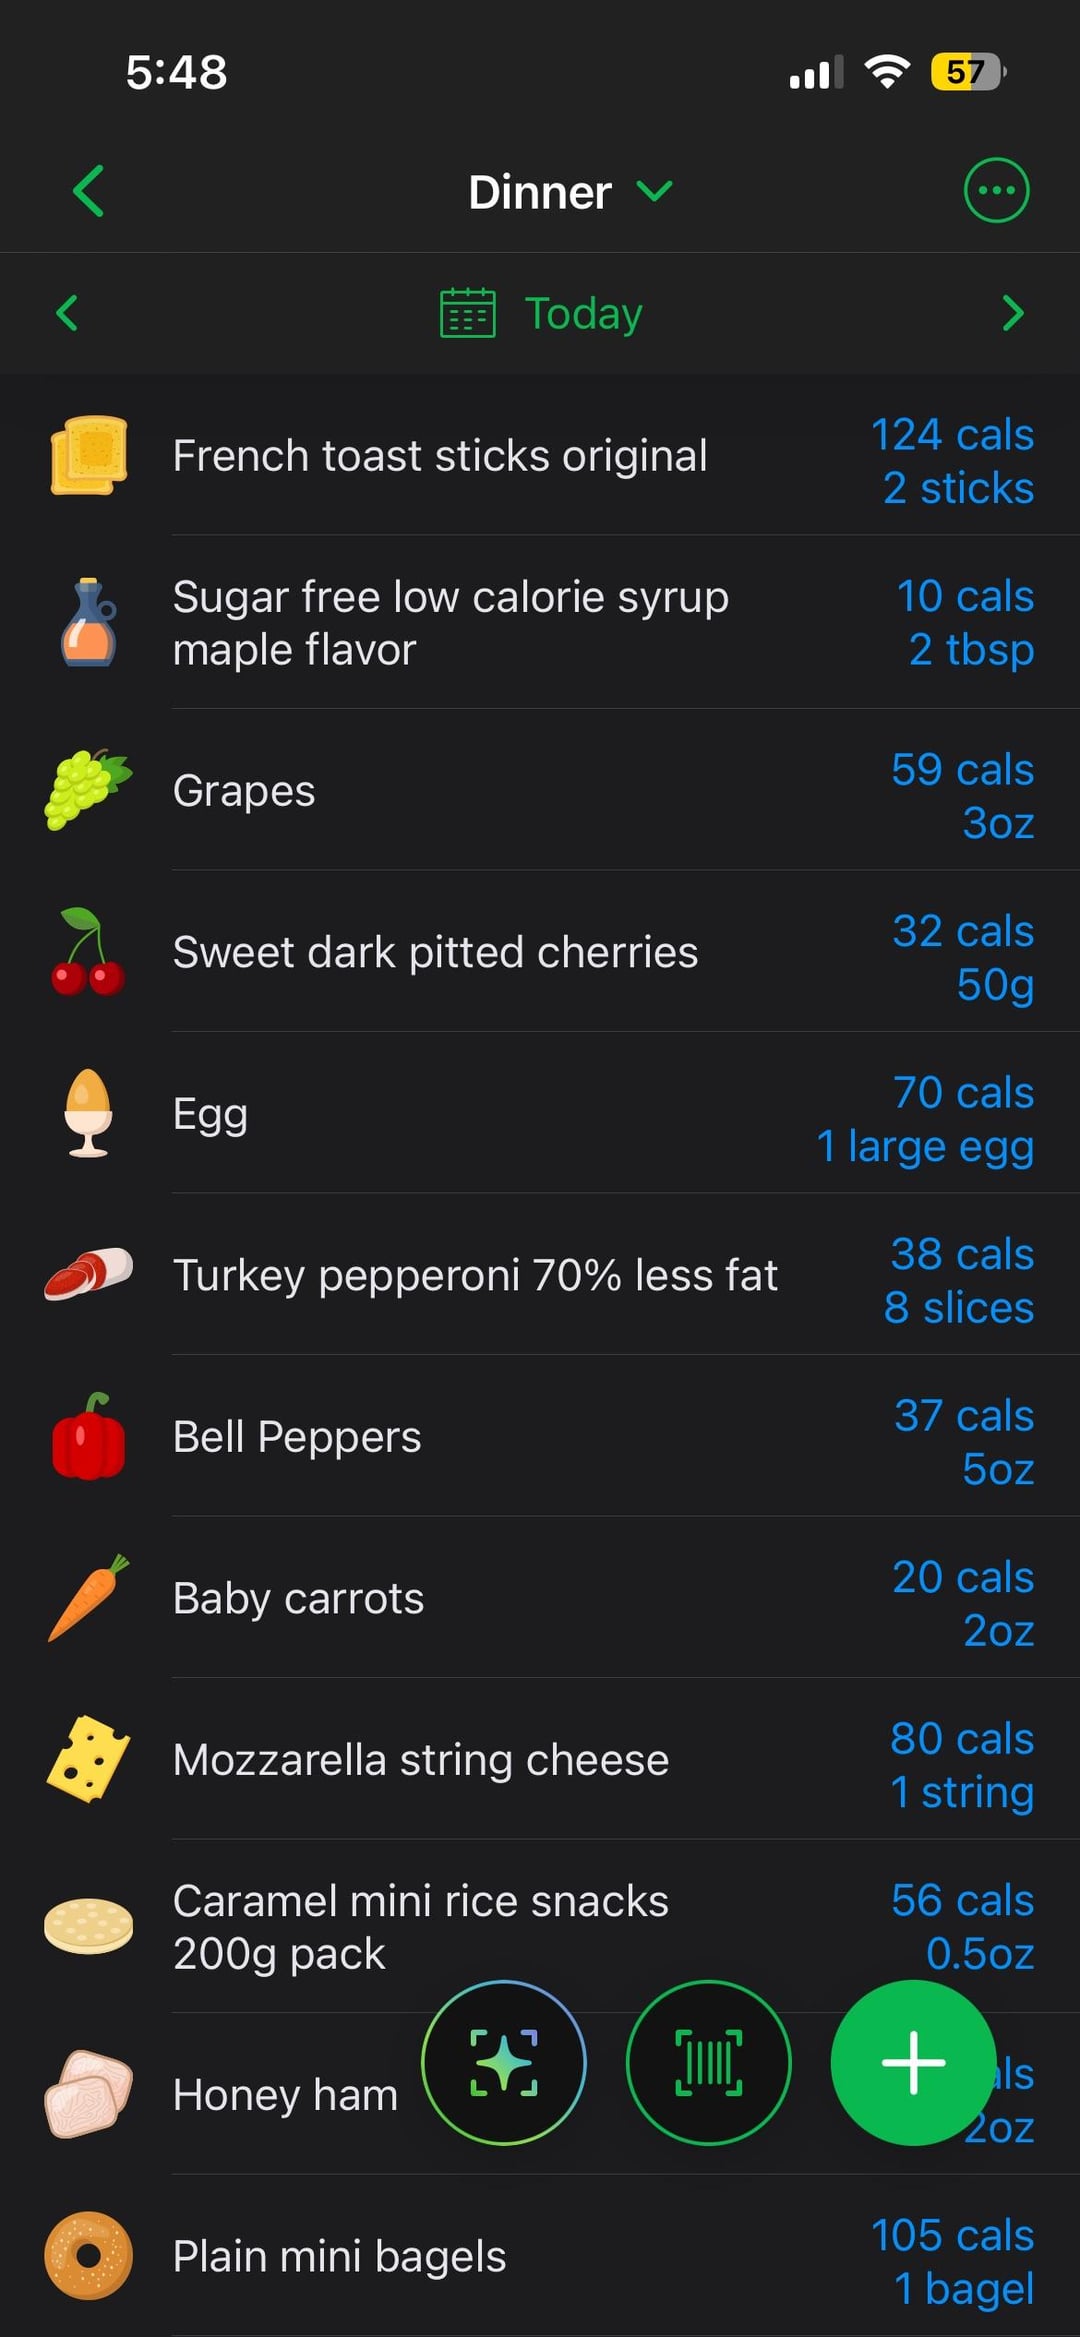The width and height of the screenshot is (1080, 2337).
Task: Edit the 124 cals French toast serving
Action: pos(952,461)
